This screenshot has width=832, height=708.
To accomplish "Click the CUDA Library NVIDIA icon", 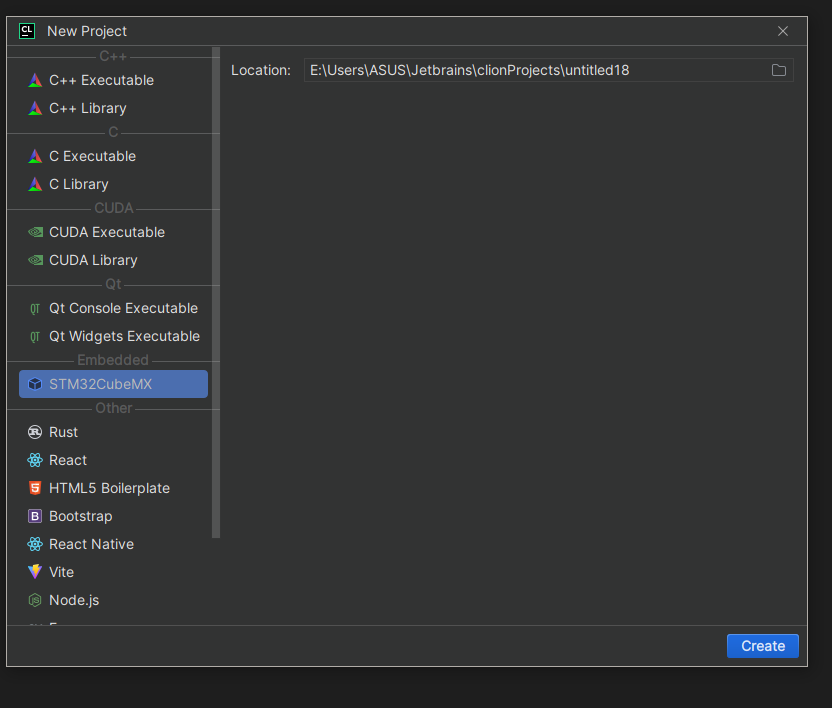I will [x=35, y=260].
